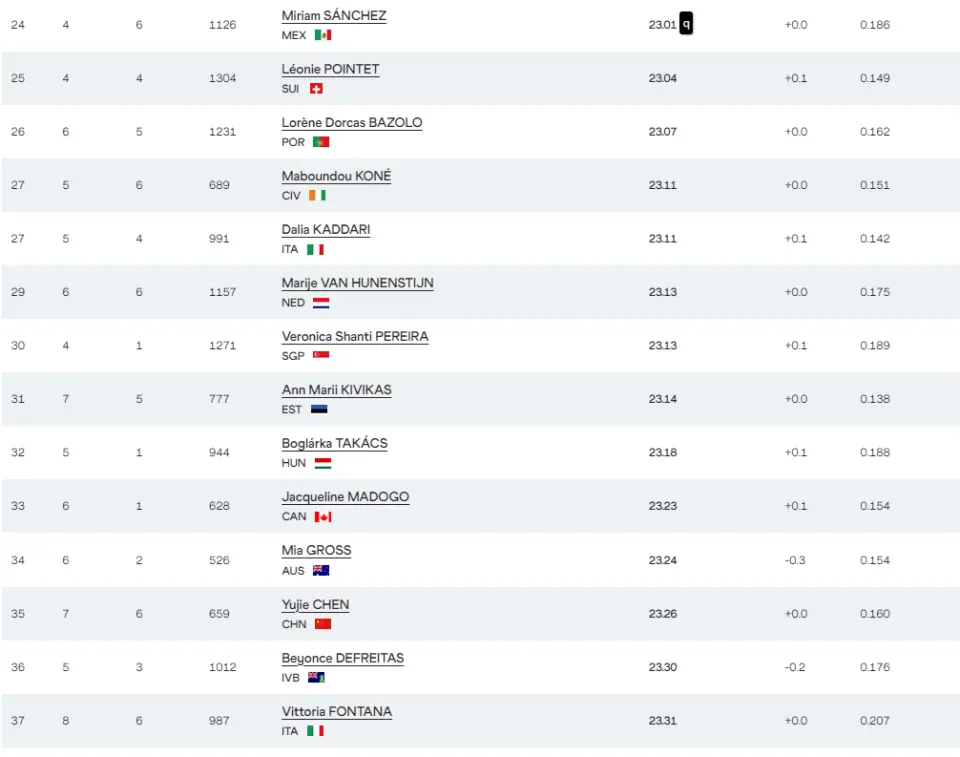
Task: Click the Canada flag icon
Action: [x=322, y=517]
